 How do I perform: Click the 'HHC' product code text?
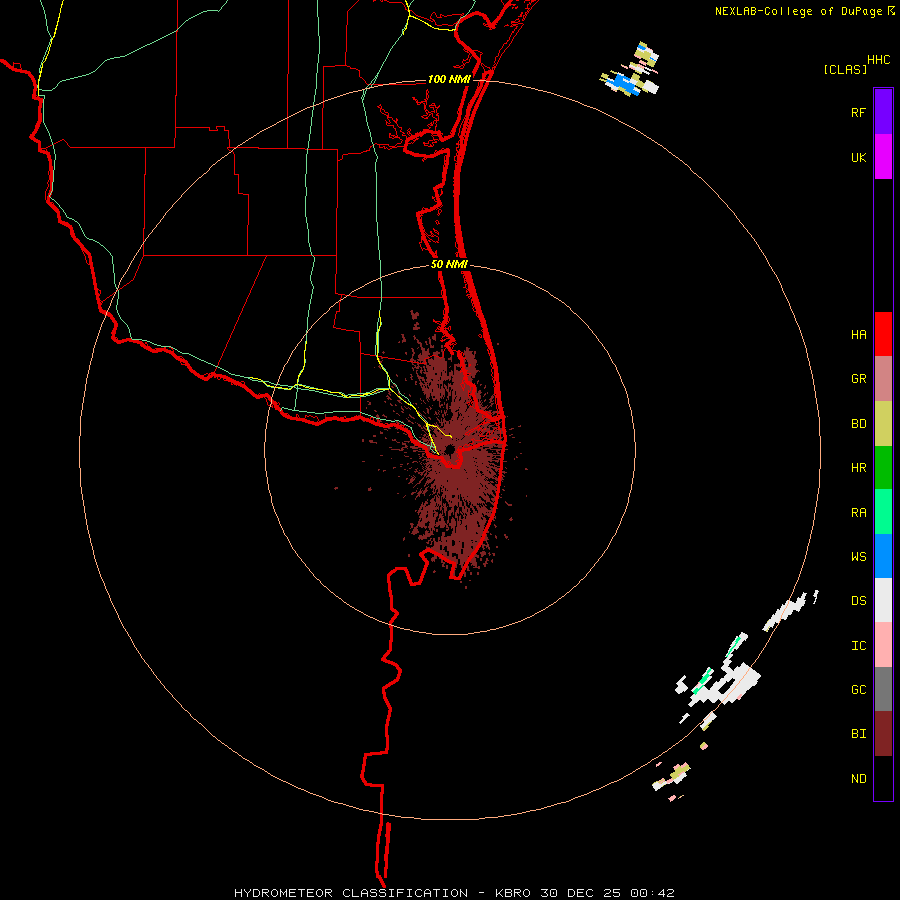[878, 60]
